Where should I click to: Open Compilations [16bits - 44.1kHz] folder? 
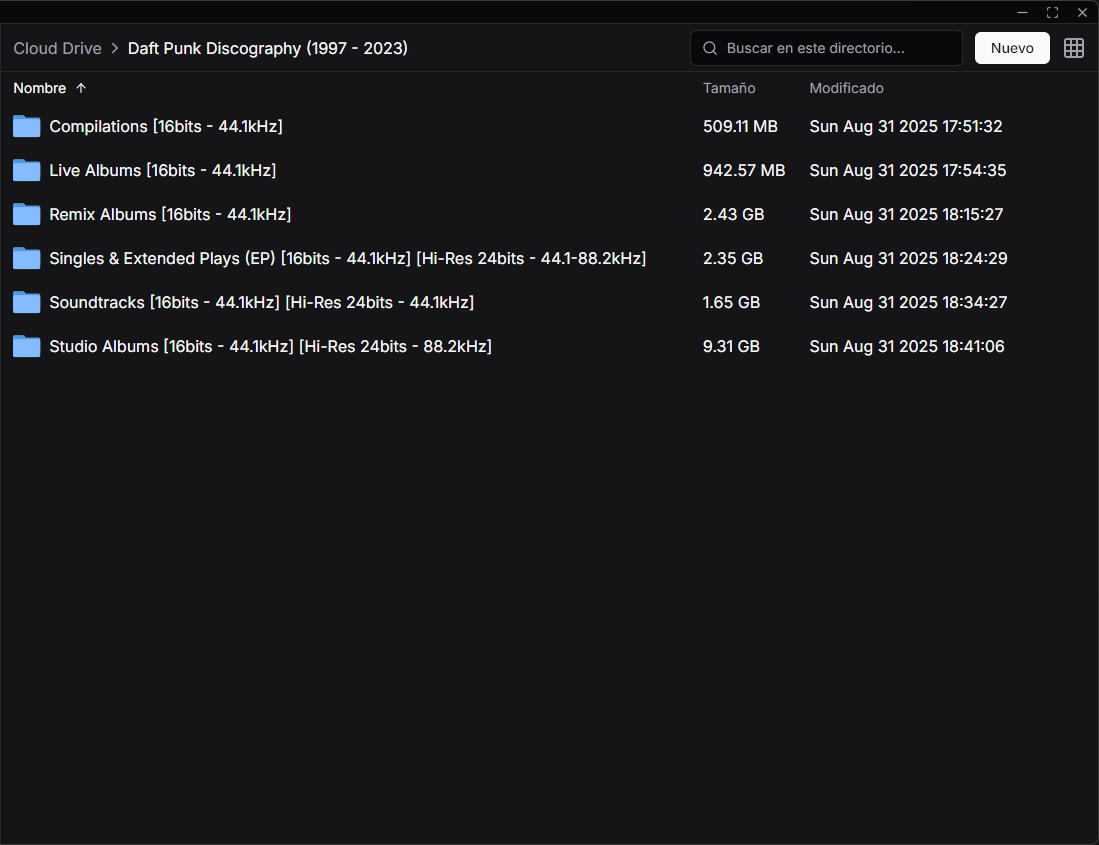pyautogui.click(x=166, y=126)
